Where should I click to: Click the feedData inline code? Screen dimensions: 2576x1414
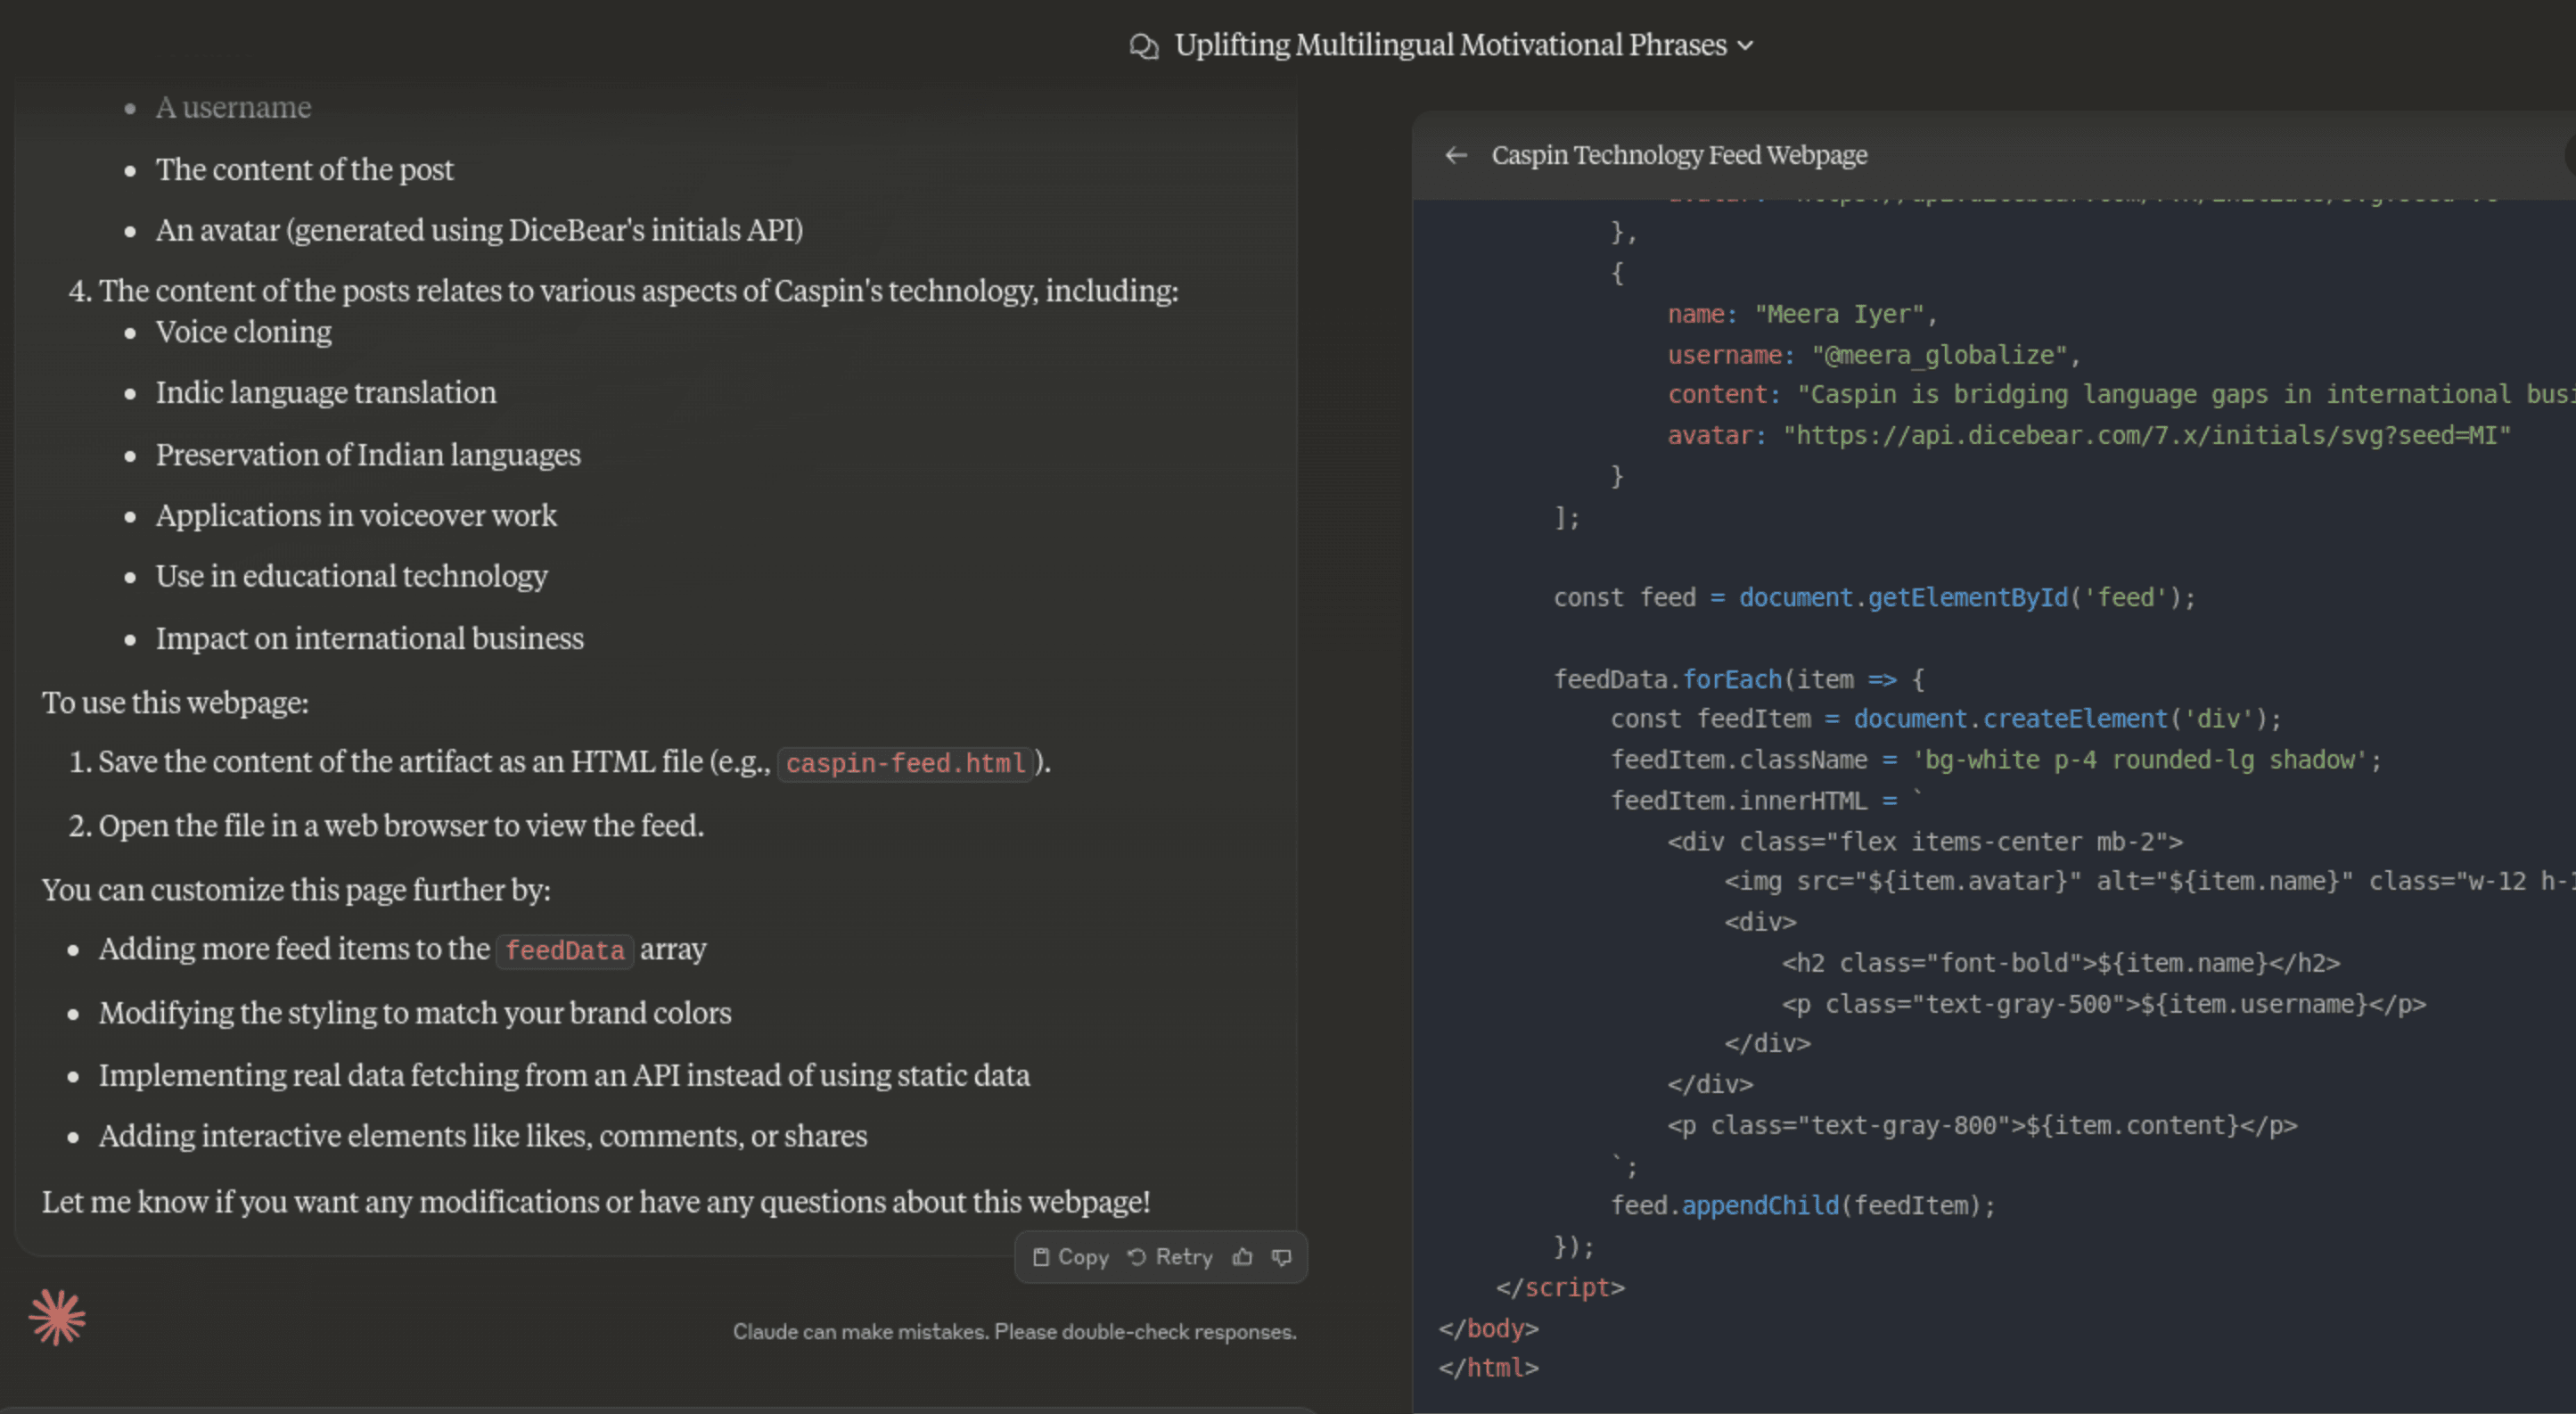click(x=565, y=950)
